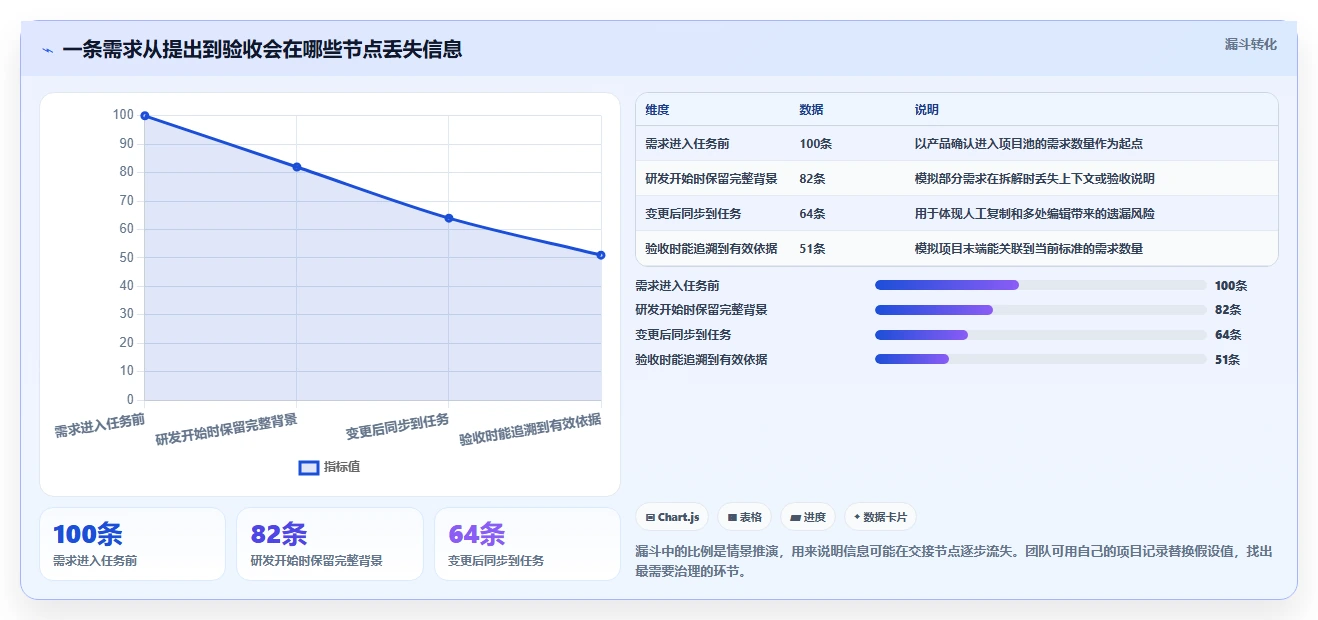The width and height of the screenshot is (1318, 620).
Task: Click the y-axis tick label 100
Action: [123, 115]
